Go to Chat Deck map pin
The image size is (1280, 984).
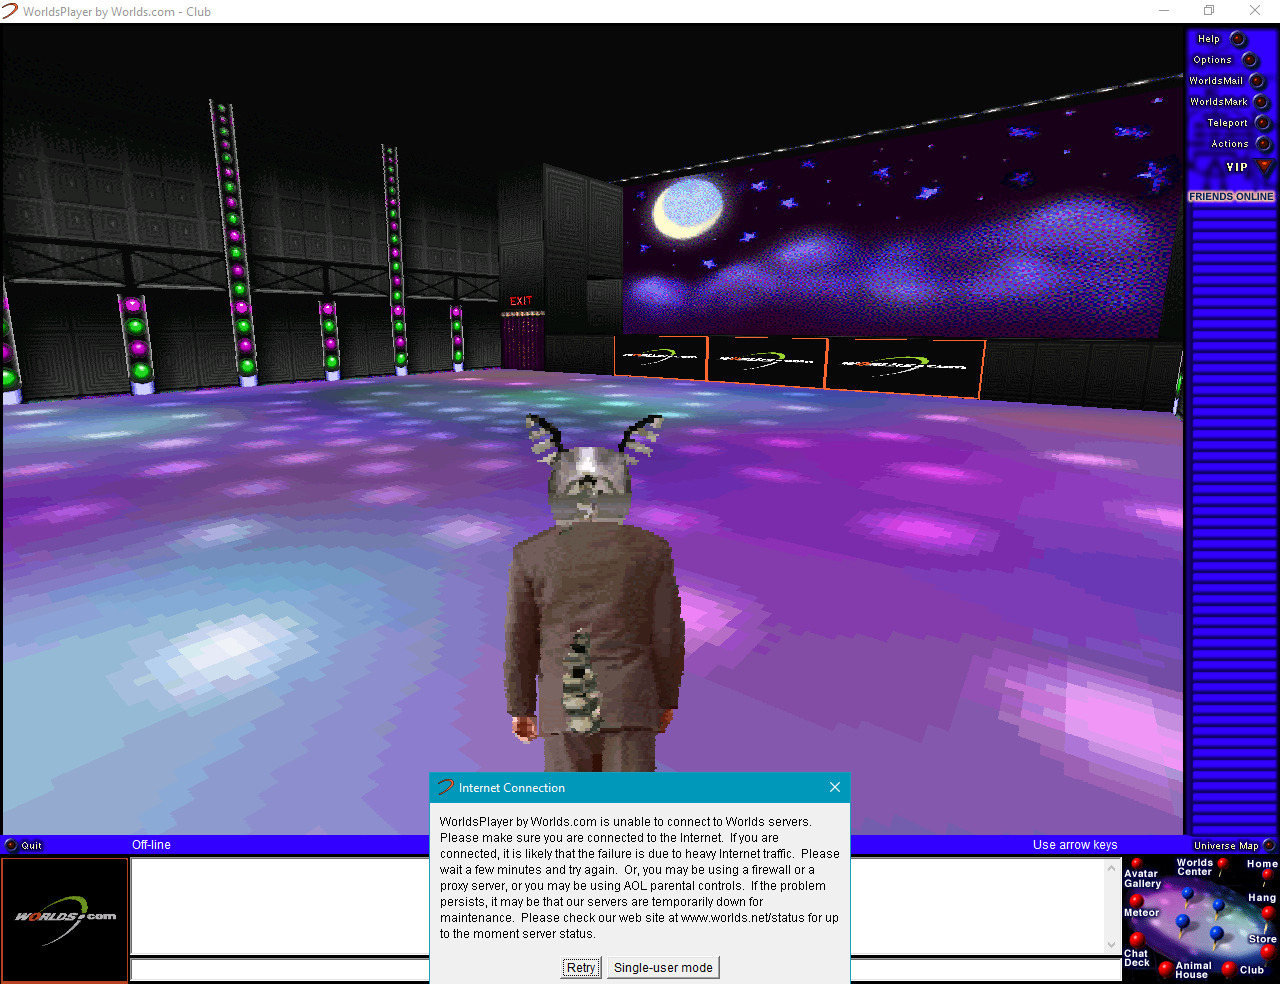pos(1136,939)
